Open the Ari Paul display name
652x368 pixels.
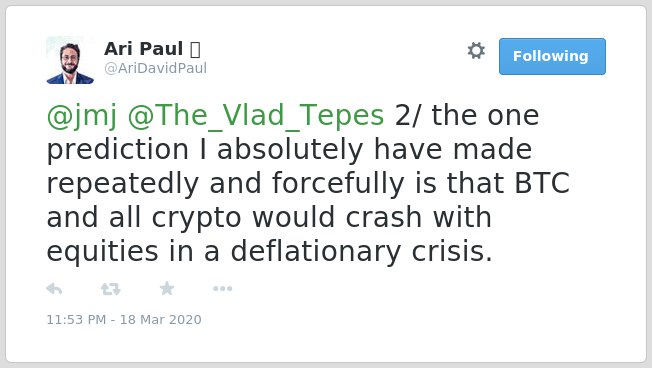pos(143,49)
